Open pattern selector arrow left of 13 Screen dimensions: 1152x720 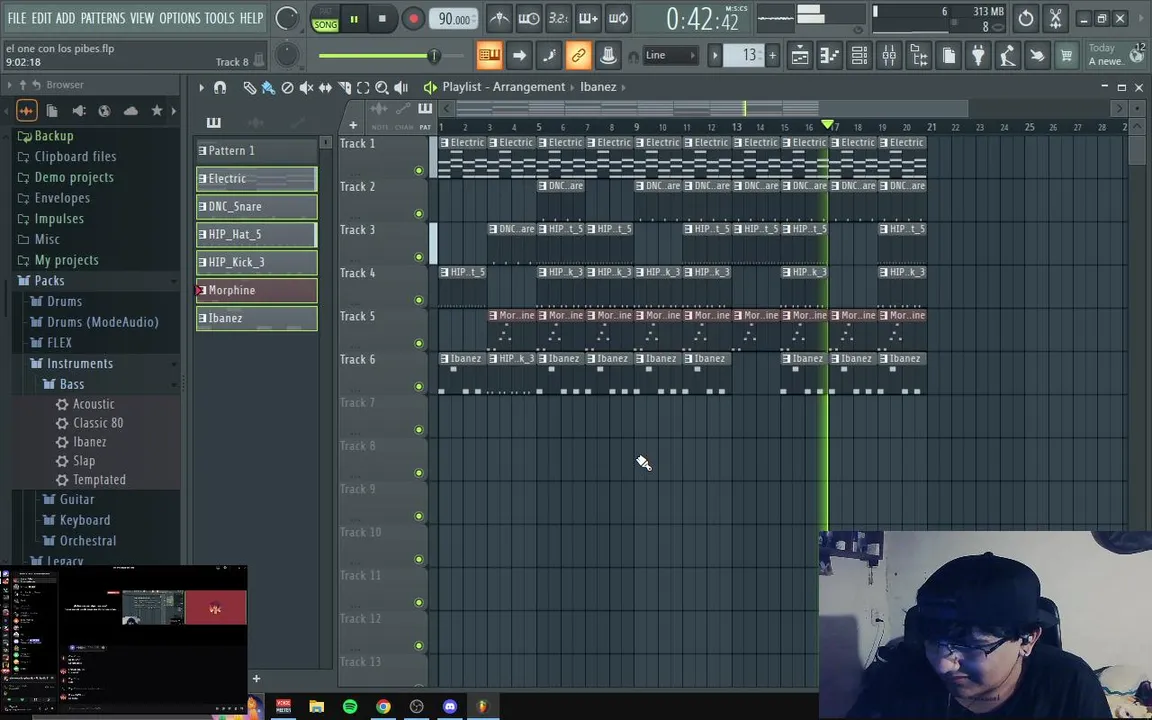[x=714, y=55]
